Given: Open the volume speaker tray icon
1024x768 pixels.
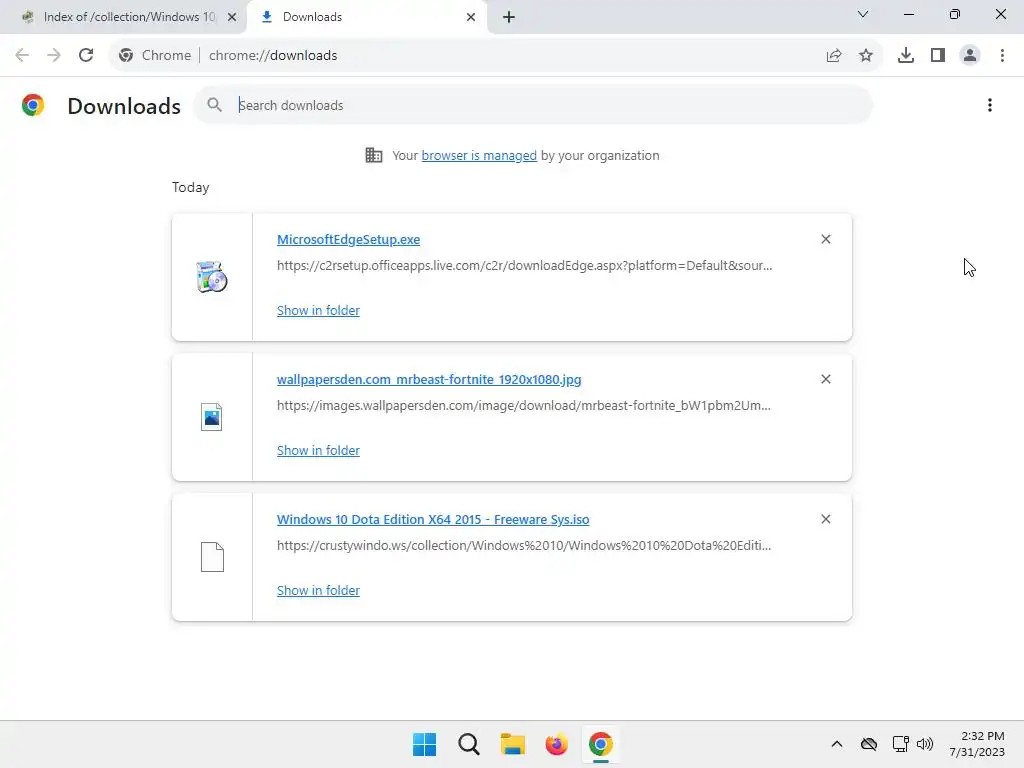Looking at the screenshot, I should [925, 744].
